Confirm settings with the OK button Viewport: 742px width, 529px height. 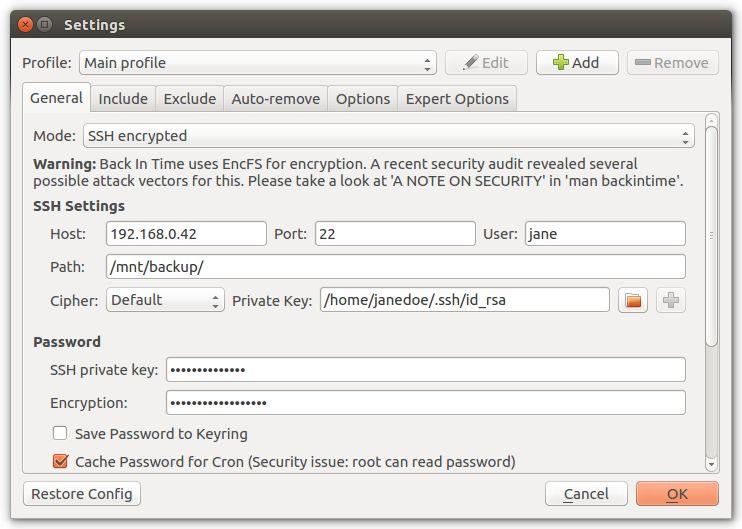677,494
